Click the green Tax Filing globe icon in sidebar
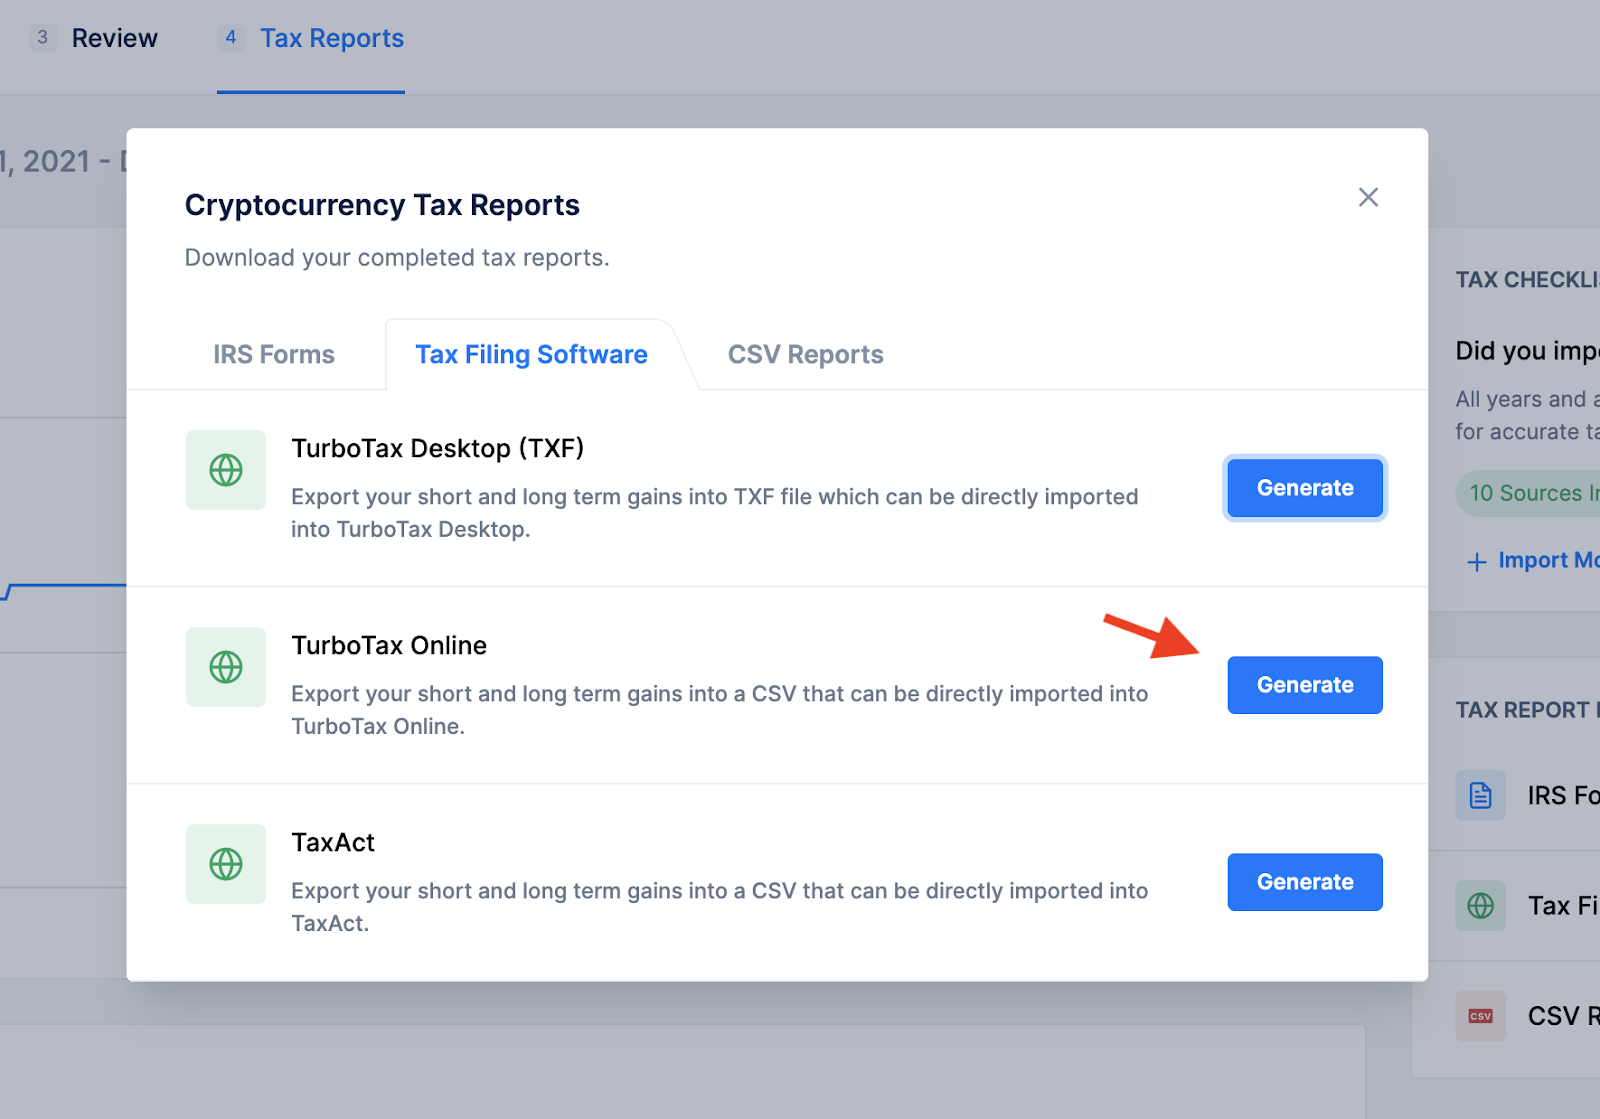This screenshot has width=1600, height=1119. (x=1480, y=905)
